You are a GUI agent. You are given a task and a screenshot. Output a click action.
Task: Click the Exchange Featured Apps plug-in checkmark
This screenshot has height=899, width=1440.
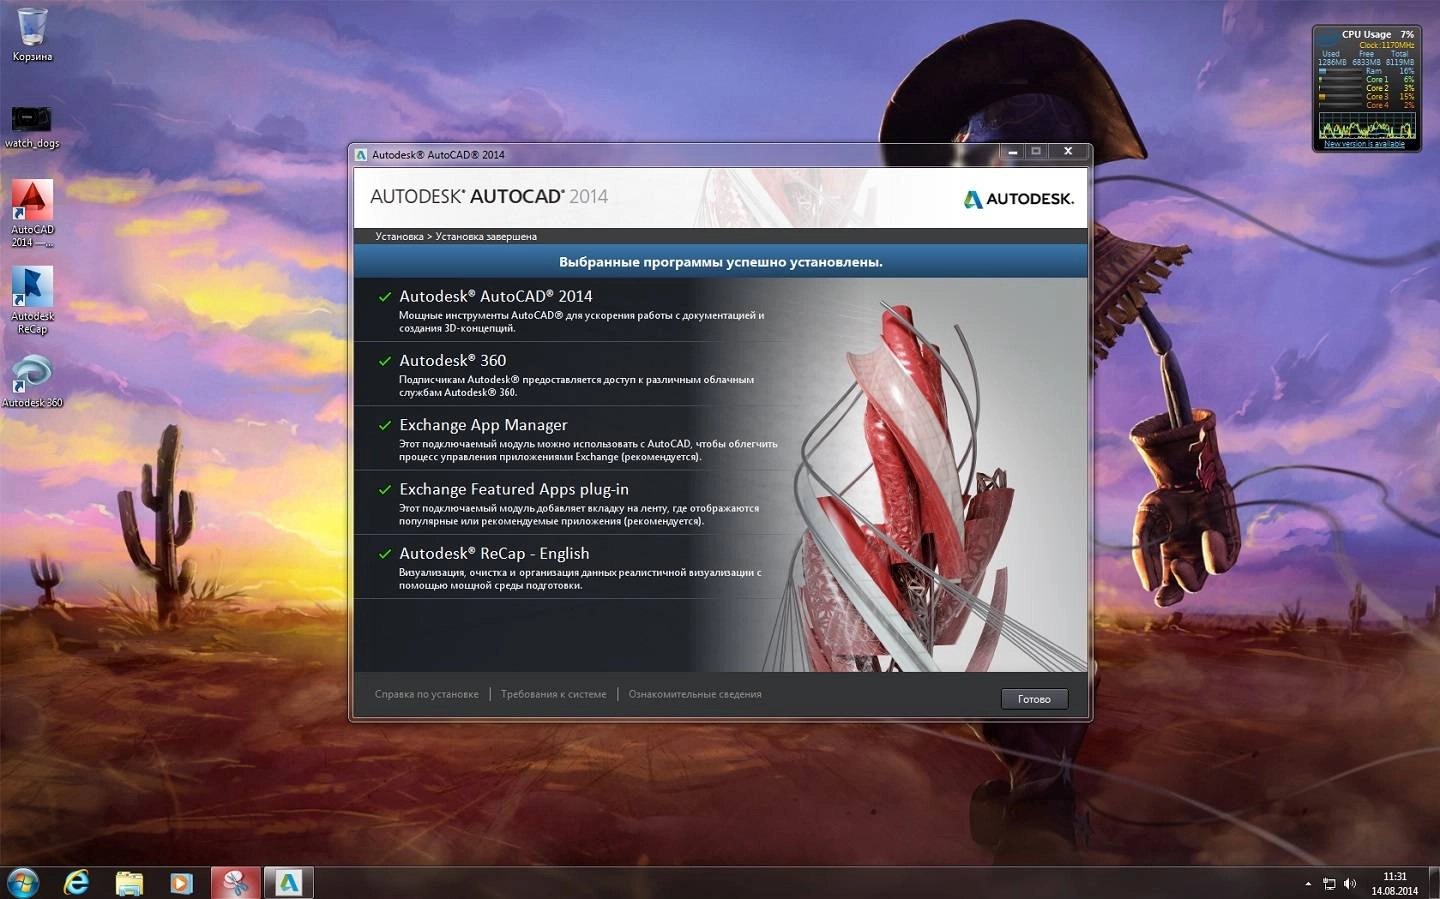(x=384, y=490)
